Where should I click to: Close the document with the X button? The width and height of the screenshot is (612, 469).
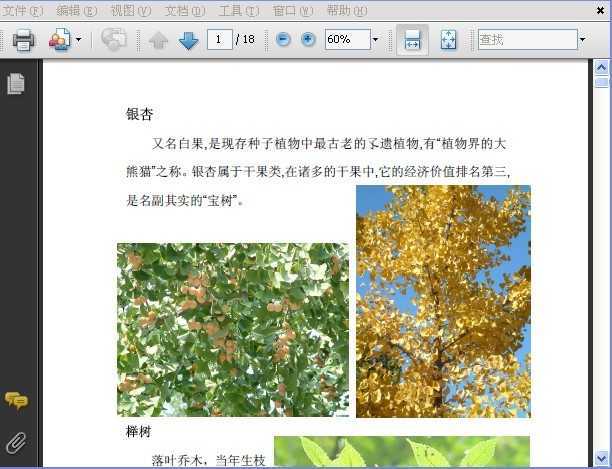point(601,11)
